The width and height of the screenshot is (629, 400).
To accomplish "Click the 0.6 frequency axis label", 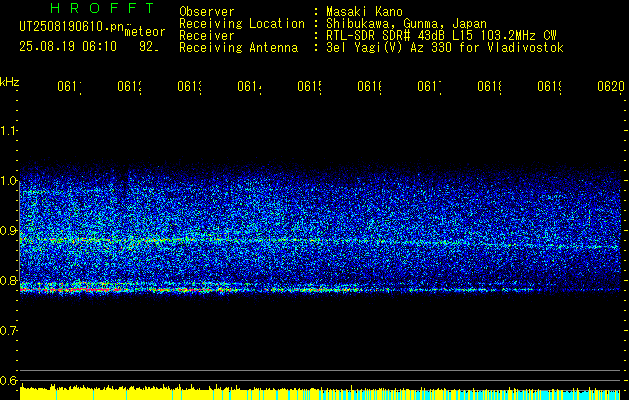I will point(9,380).
